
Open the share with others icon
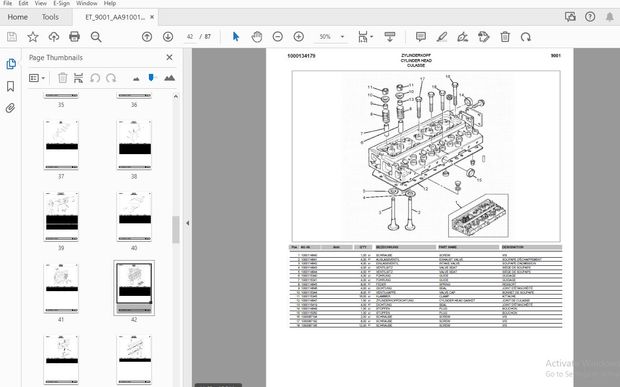point(570,17)
